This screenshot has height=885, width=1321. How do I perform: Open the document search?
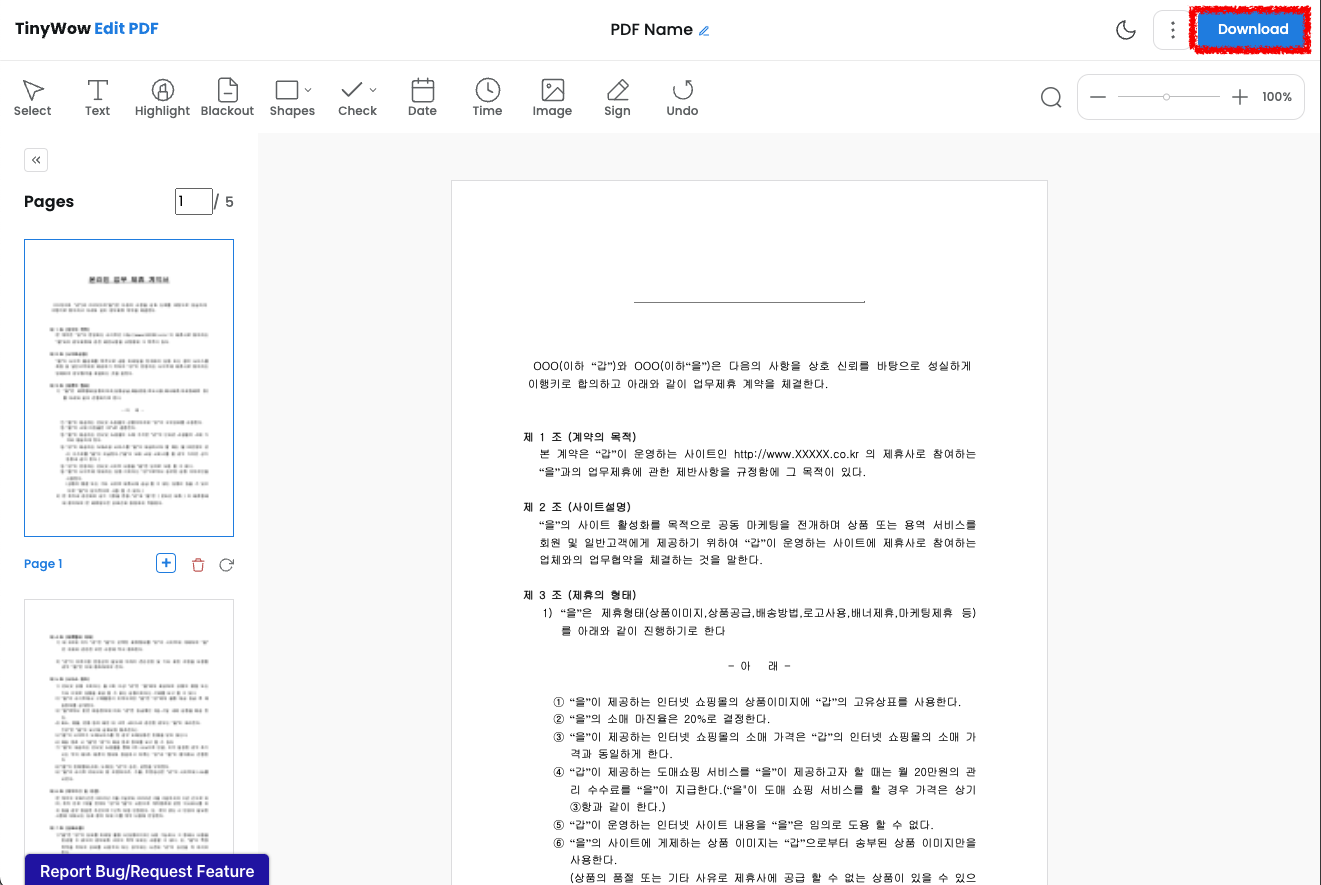[1050, 97]
